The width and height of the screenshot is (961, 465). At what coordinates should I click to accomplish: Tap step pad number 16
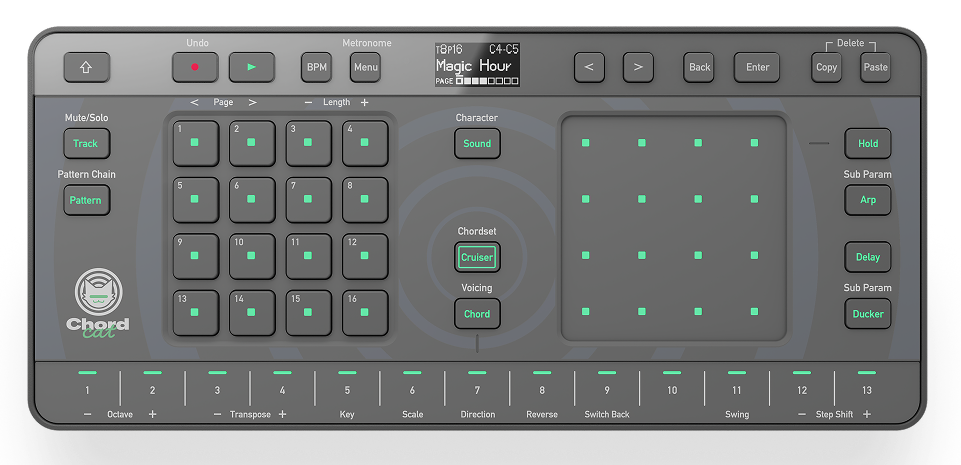click(365, 313)
